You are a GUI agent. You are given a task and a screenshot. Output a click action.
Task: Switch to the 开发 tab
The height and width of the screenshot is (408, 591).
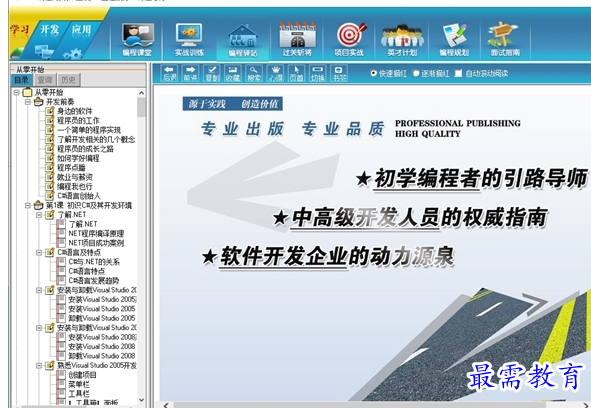click(x=50, y=29)
